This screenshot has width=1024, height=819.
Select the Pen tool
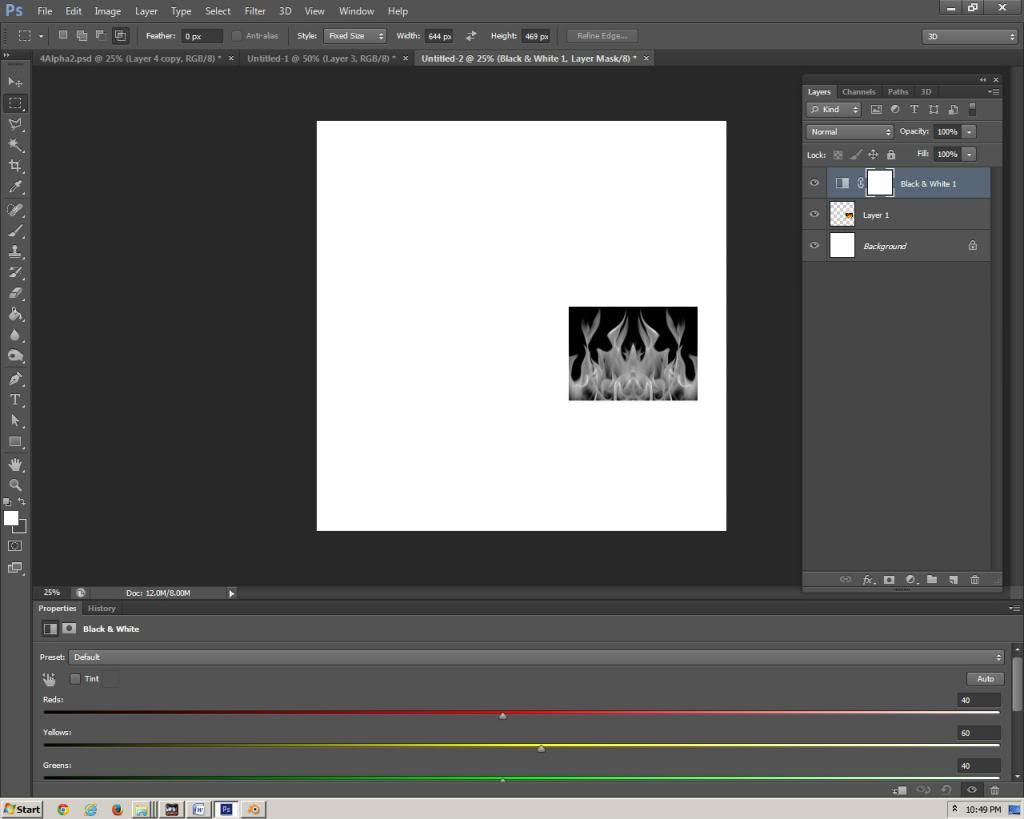pos(15,379)
